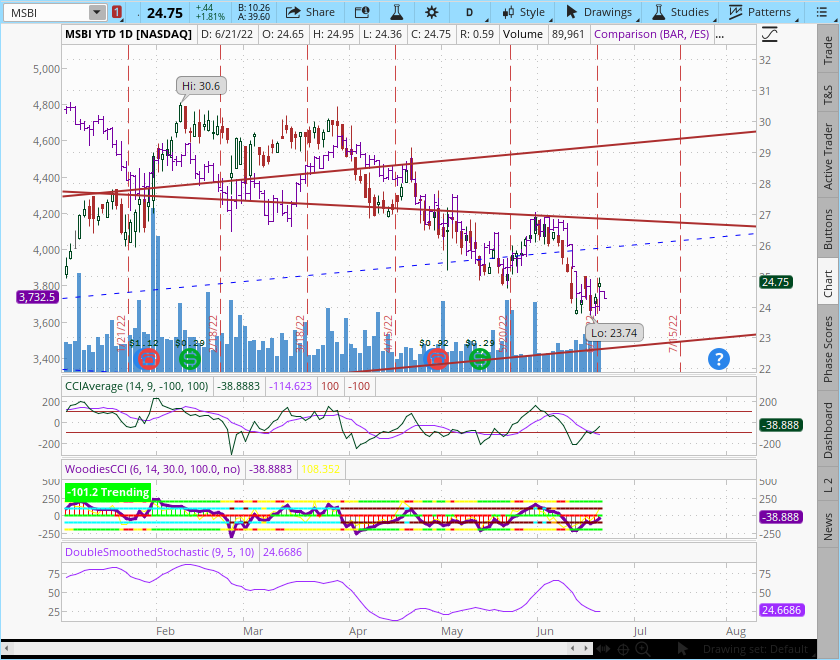This screenshot has height=660, width=840.
Task: Select the crosshair icon in bottom bar
Action: (x=622, y=649)
